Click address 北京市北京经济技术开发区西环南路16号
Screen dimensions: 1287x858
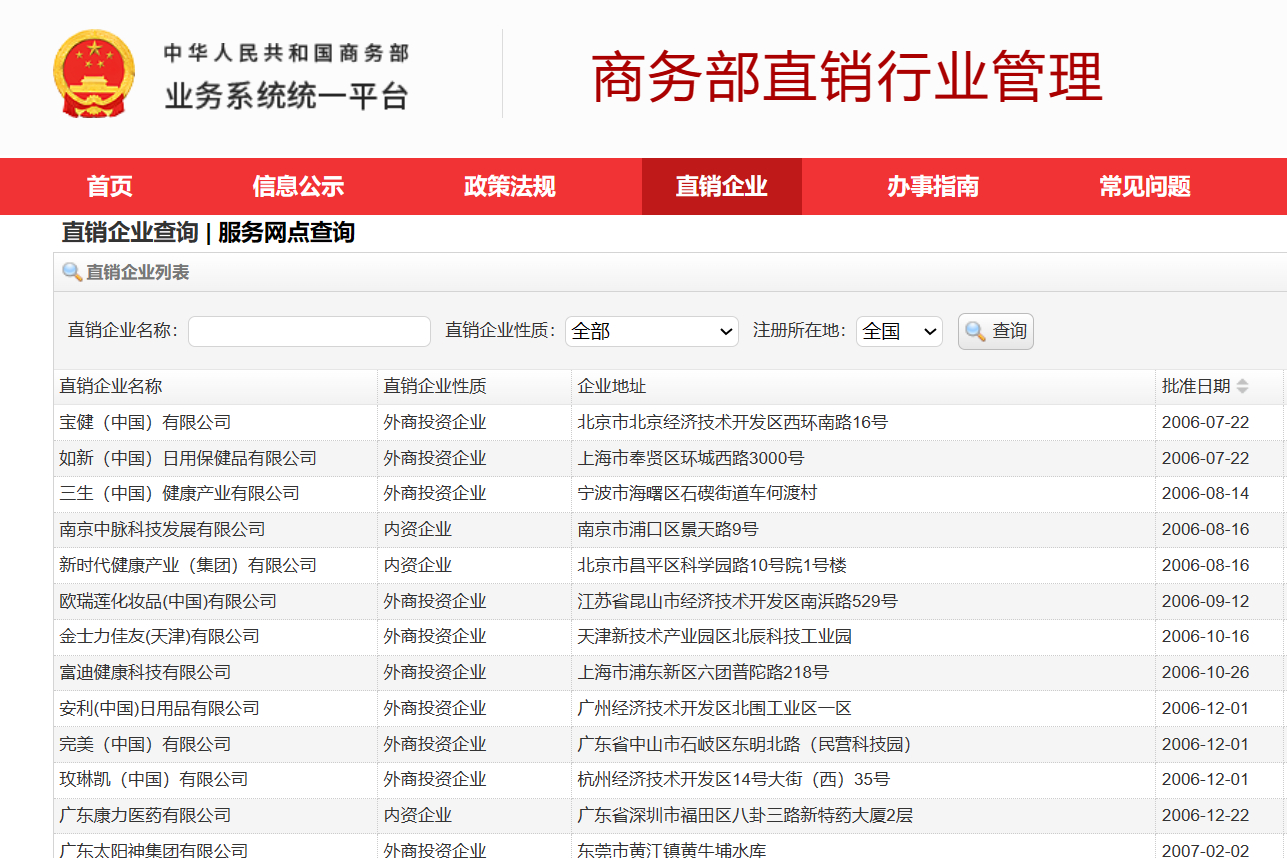(733, 422)
